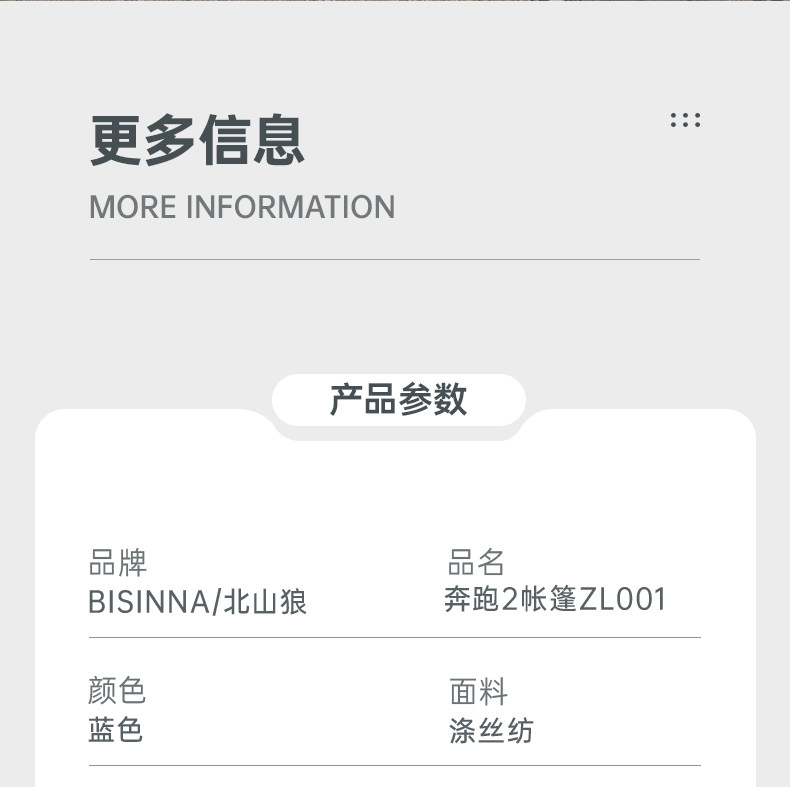Click the 品牌 field label
This screenshot has width=790, height=787.
click(118, 563)
